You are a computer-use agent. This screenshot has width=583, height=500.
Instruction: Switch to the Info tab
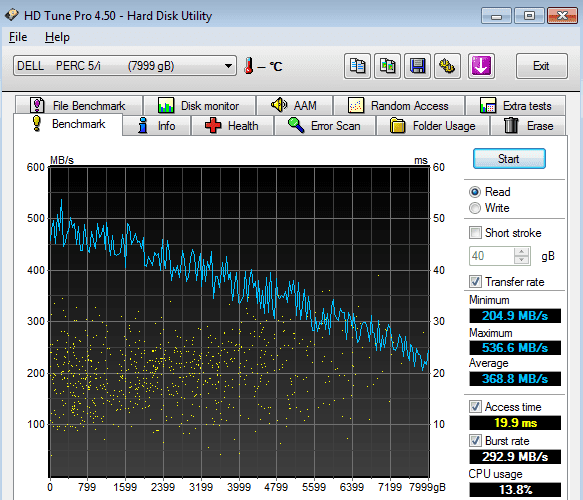coord(157,126)
